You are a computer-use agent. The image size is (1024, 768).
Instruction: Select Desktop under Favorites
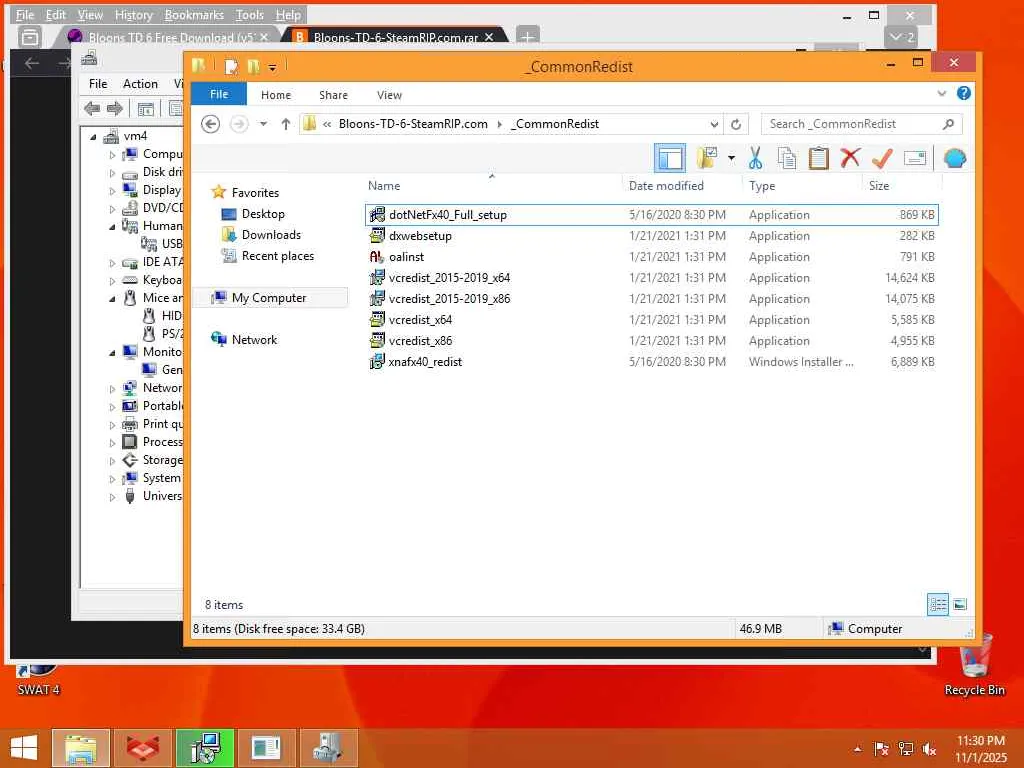pyautogui.click(x=263, y=214)
